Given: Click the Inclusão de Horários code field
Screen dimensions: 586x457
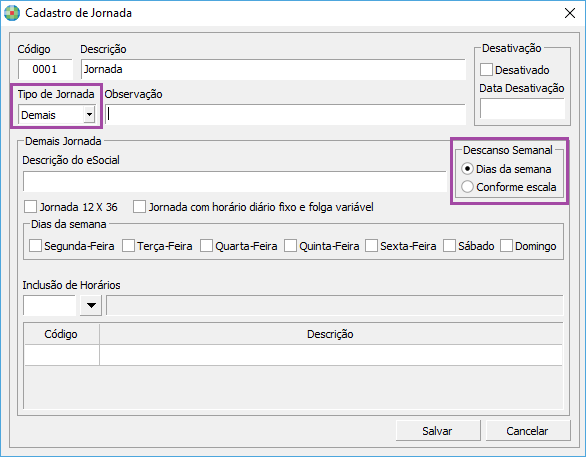Looking at the screenshot, I should point(49,305).
